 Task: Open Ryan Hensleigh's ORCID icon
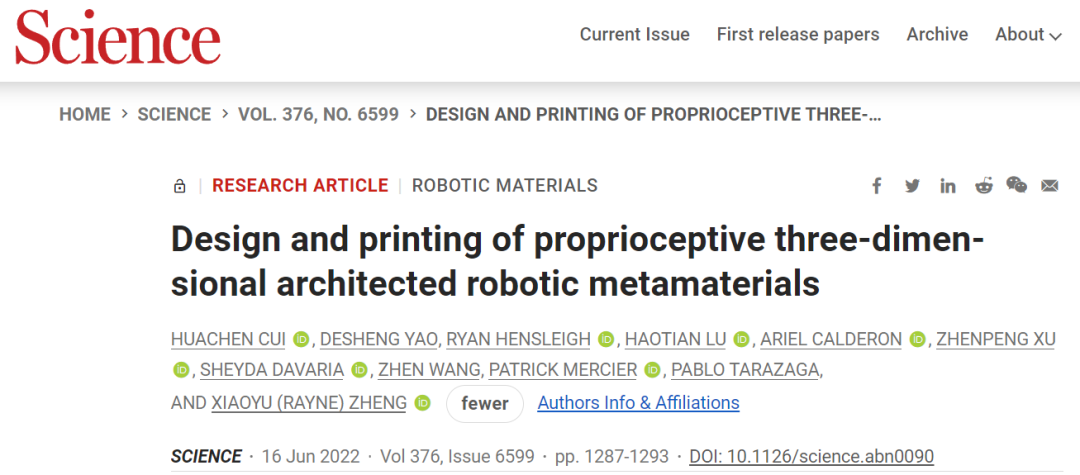(605, 339)
